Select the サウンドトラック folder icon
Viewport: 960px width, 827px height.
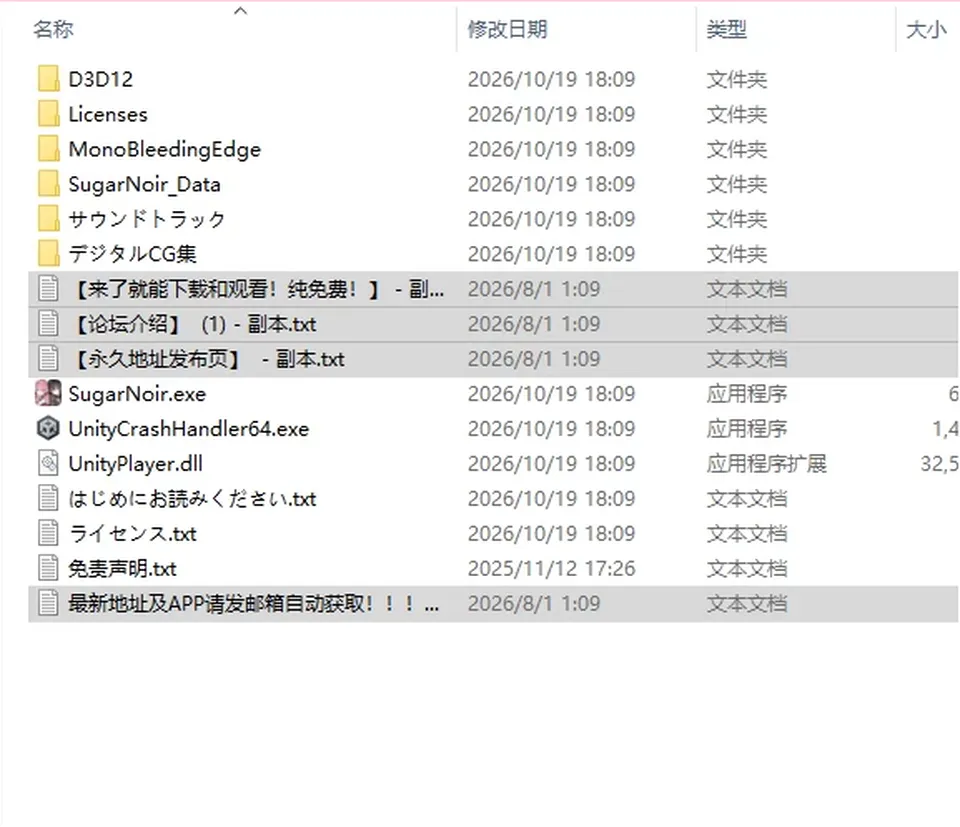tap(48, 219)
